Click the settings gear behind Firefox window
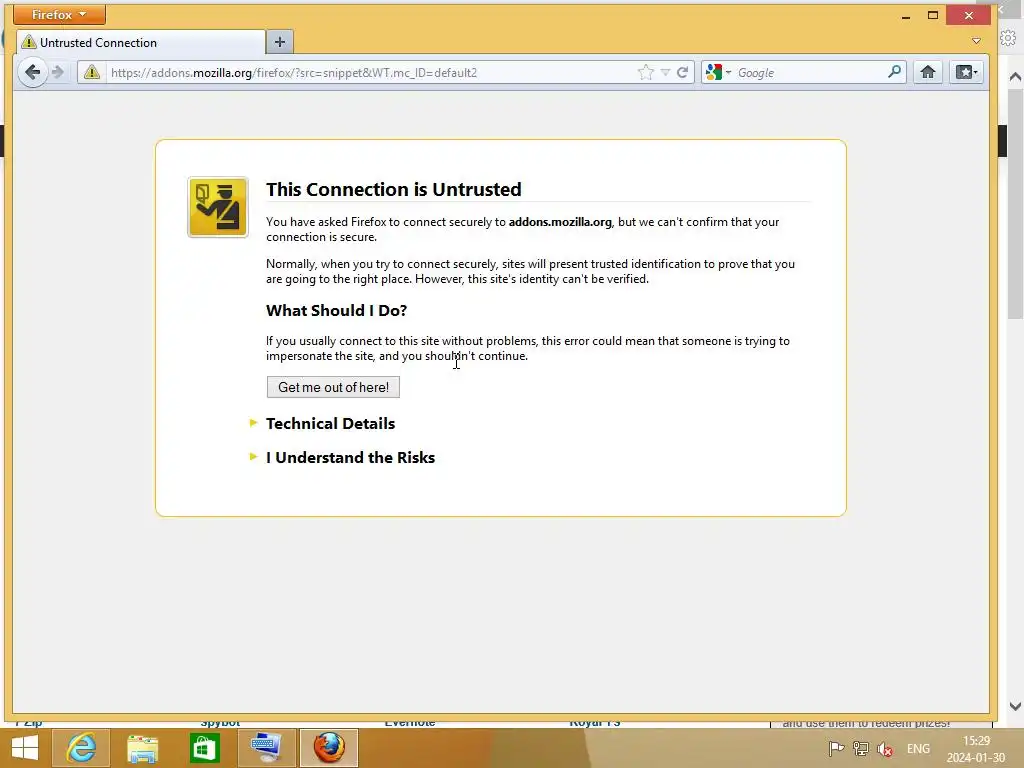The image size is (1024, 768). tap(1008, 38)
